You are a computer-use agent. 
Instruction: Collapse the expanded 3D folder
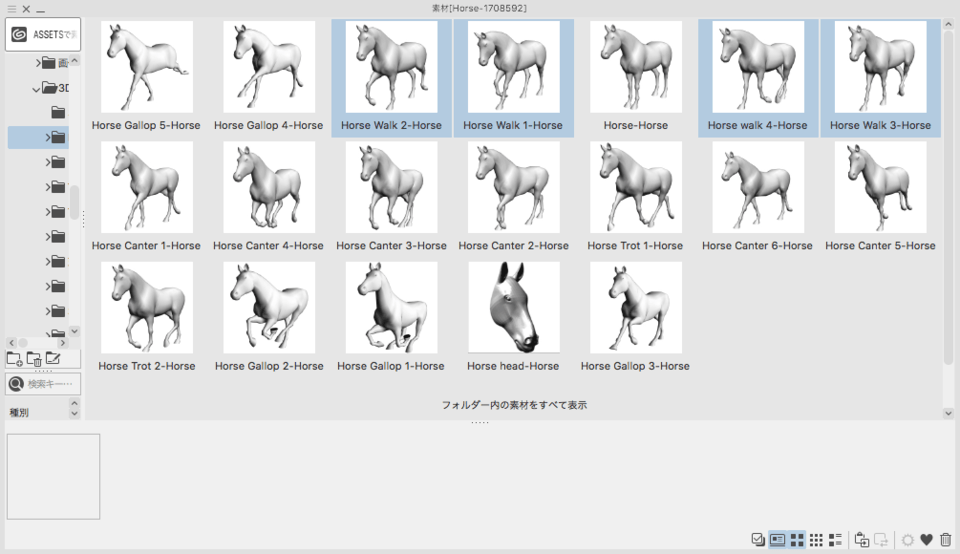pyautogui.click(x=37, y=88)
